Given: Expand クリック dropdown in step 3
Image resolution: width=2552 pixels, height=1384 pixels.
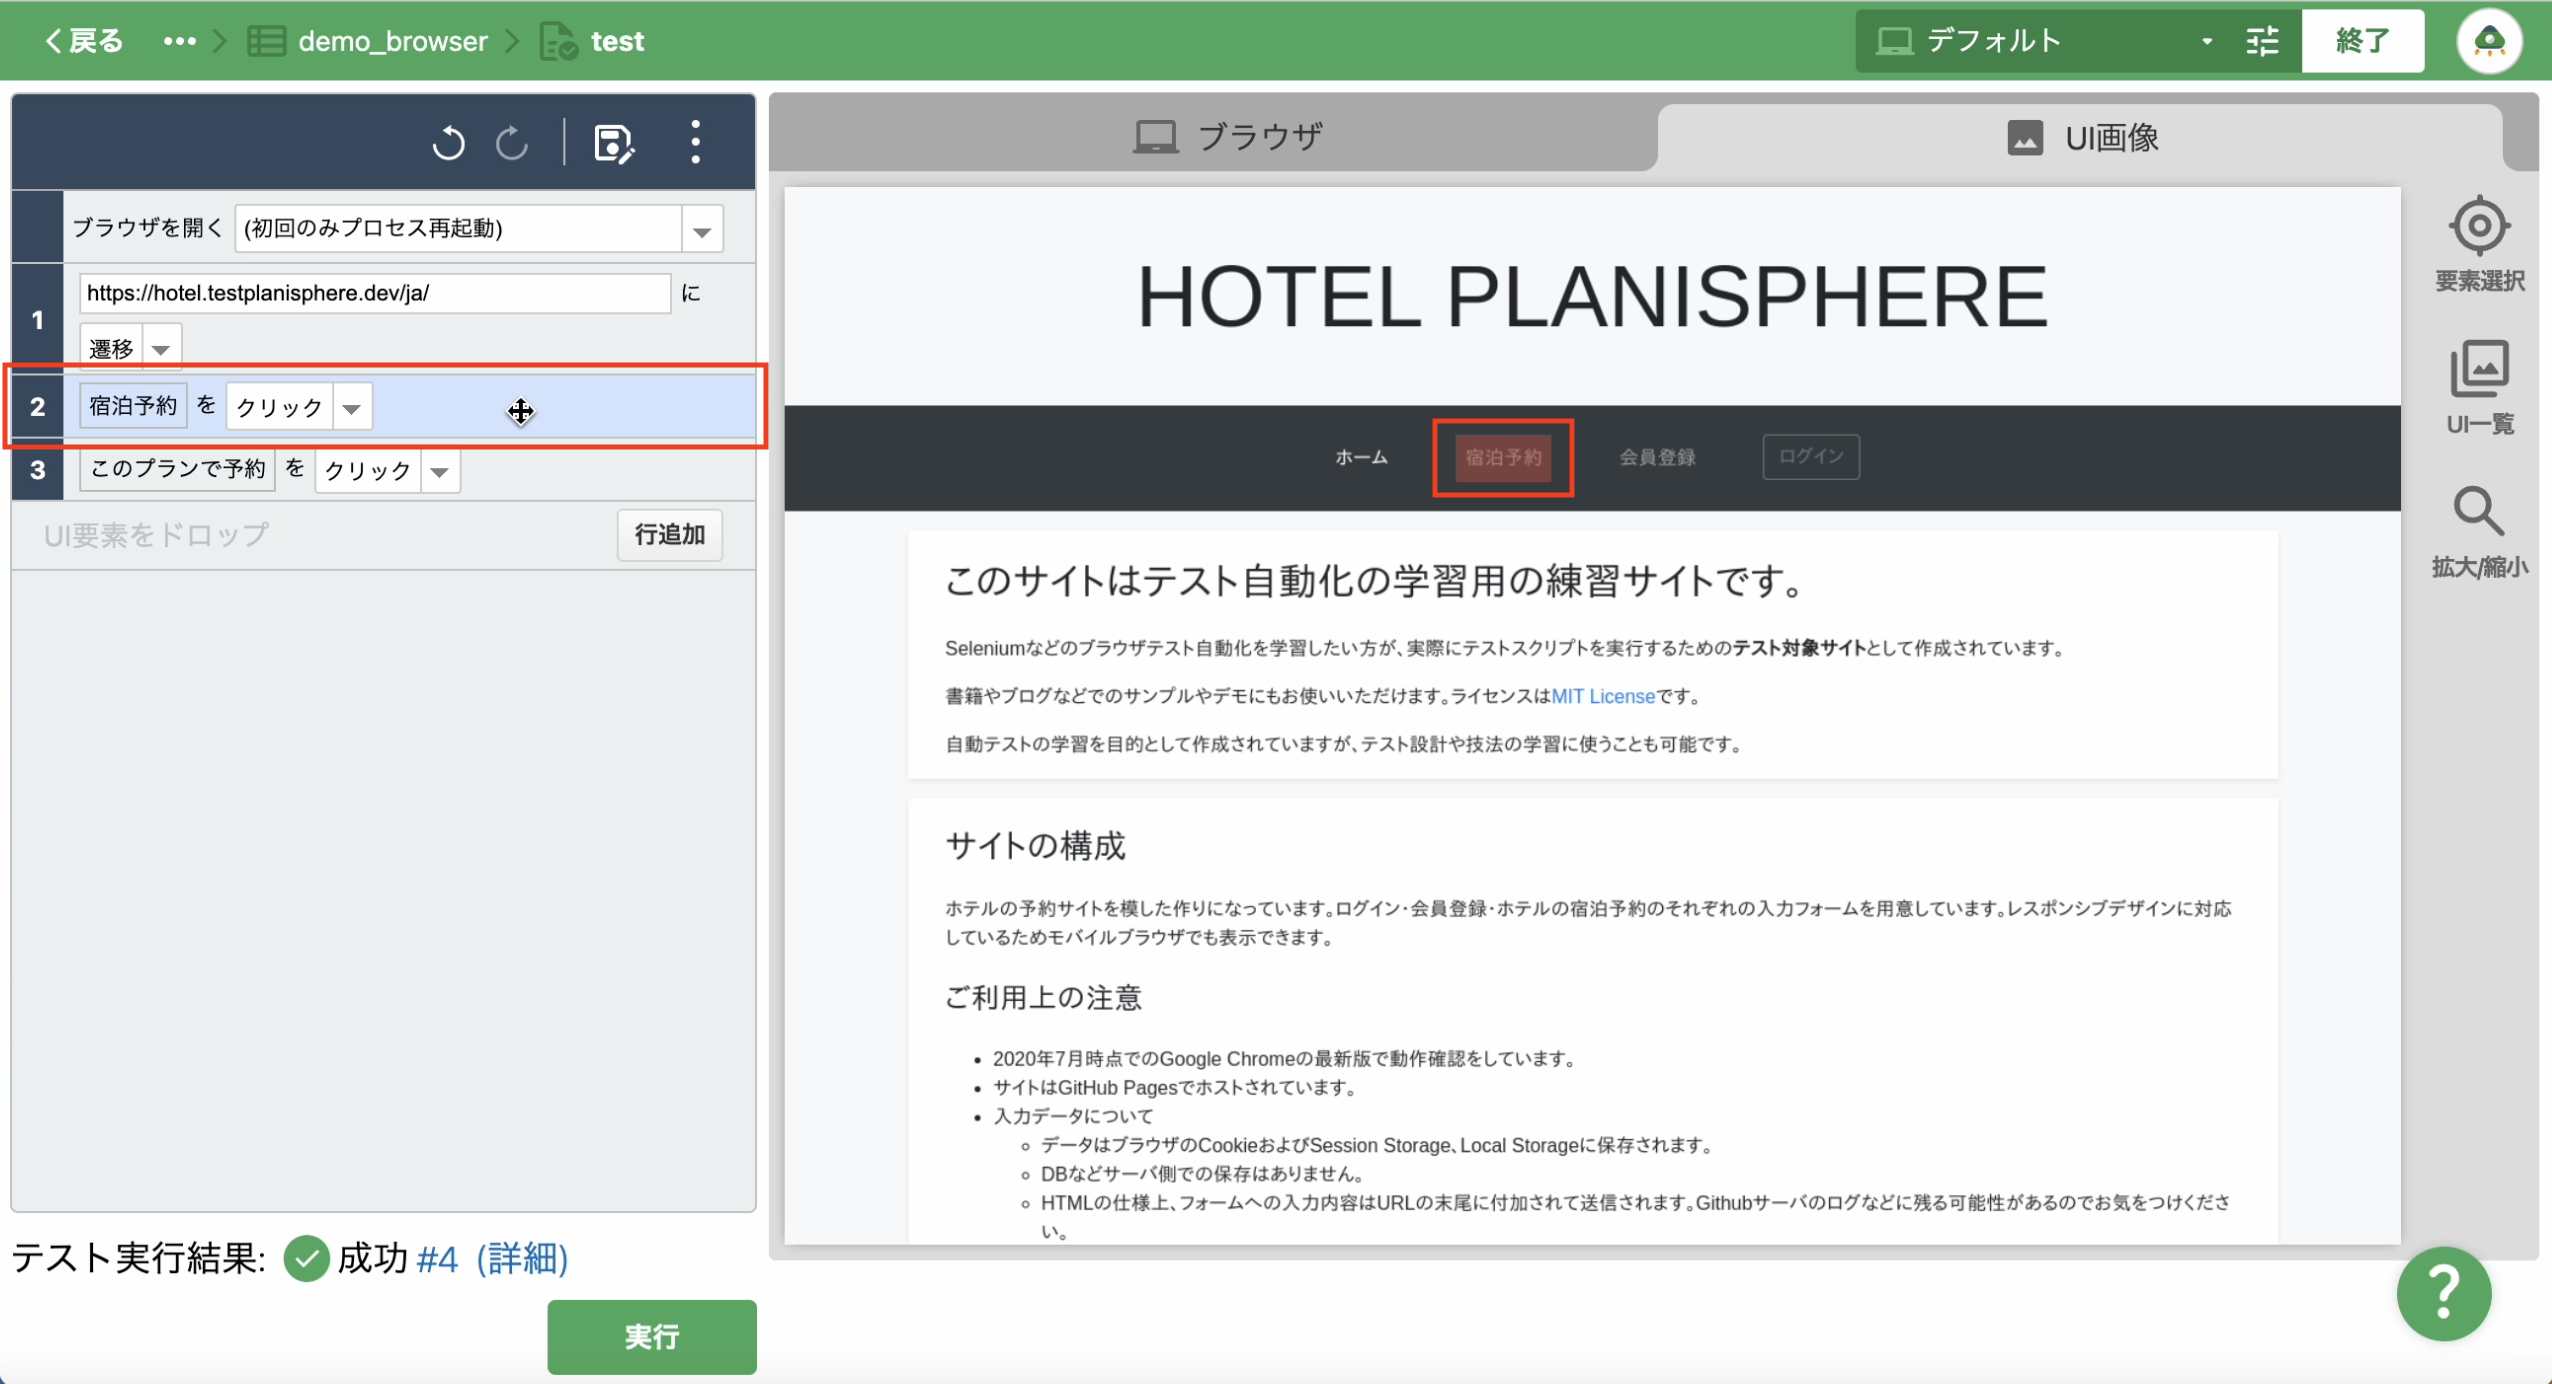Looking at the screenshot, I should click(439, 471).
